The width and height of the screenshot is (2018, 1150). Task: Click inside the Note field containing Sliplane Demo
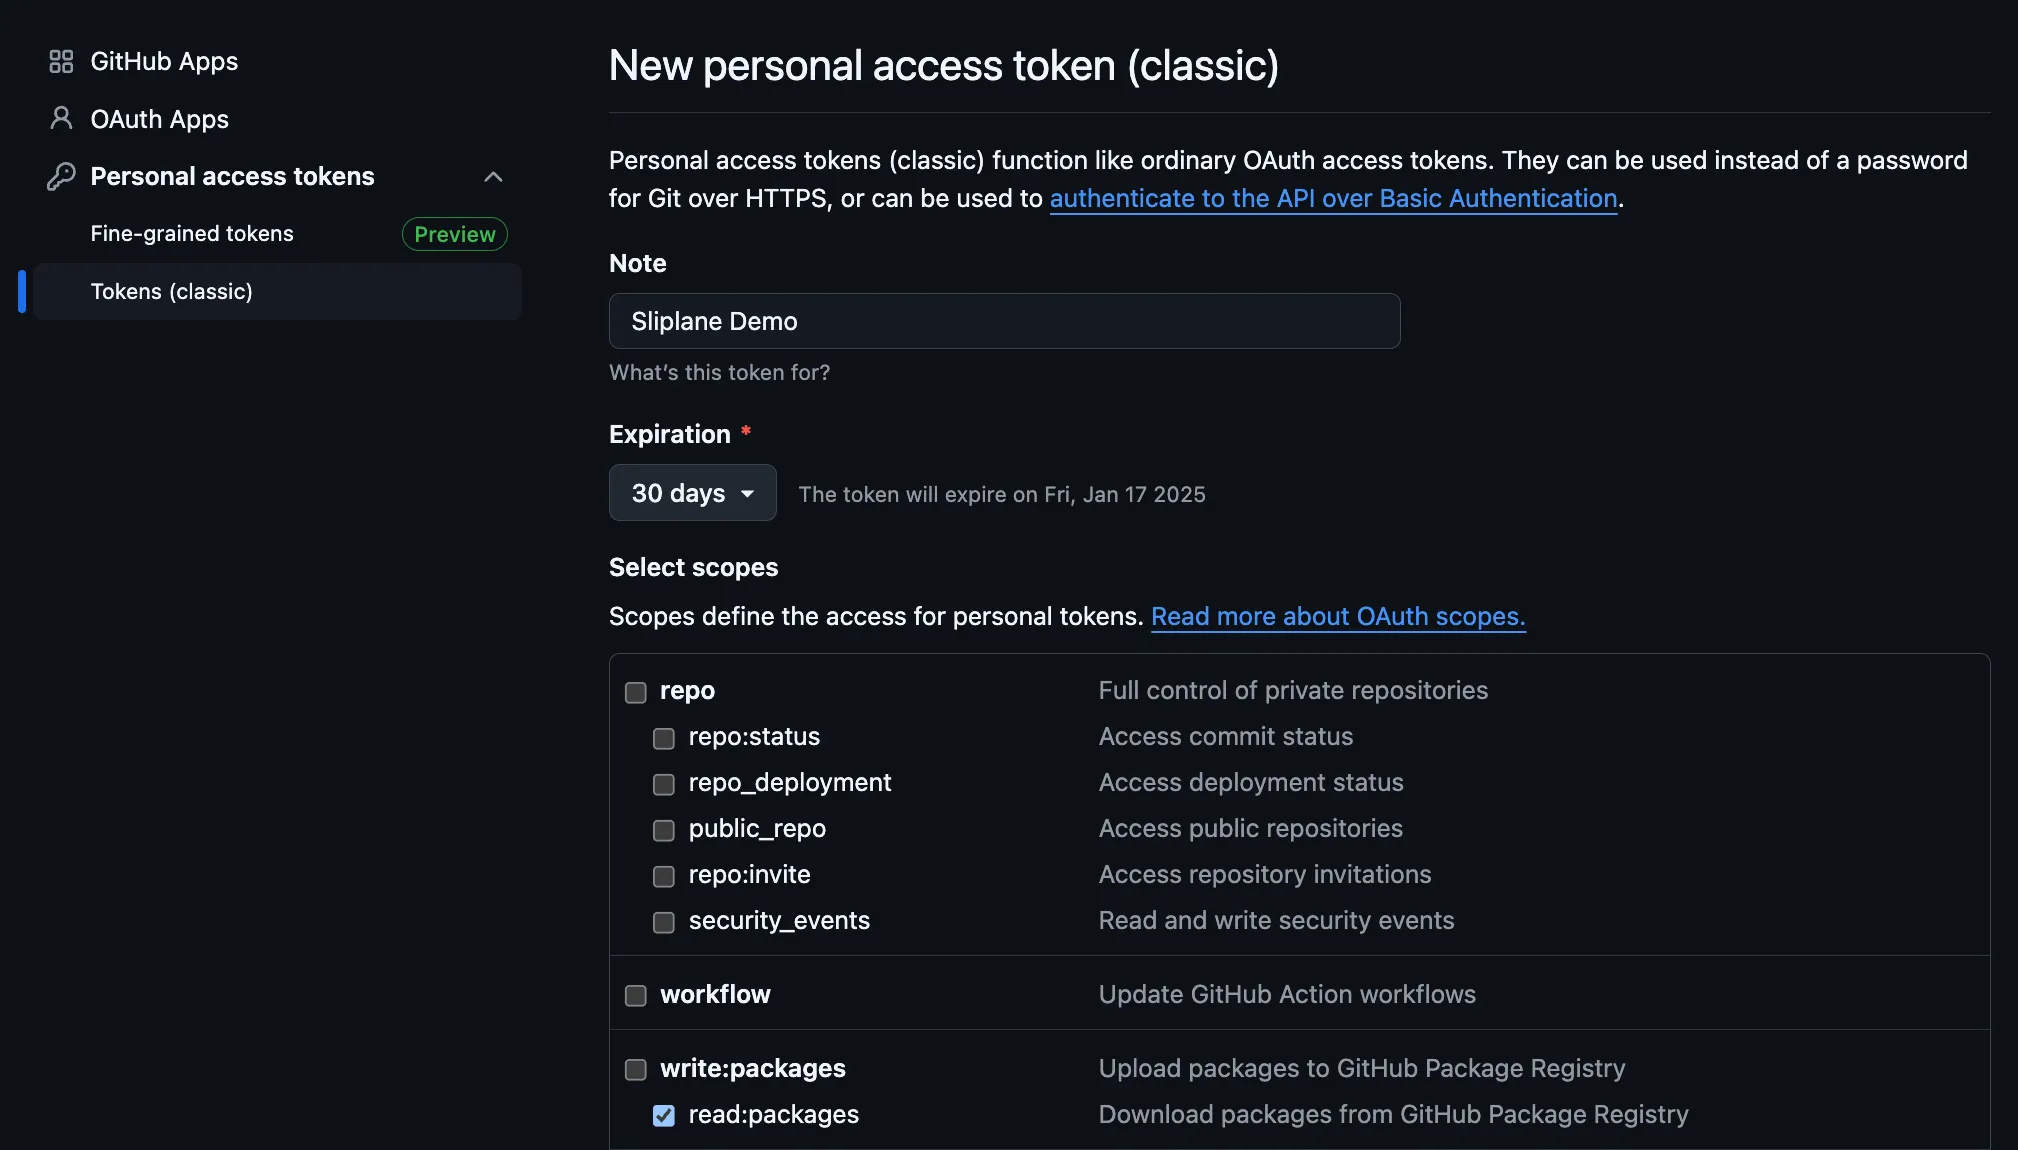coord(1004,321)
